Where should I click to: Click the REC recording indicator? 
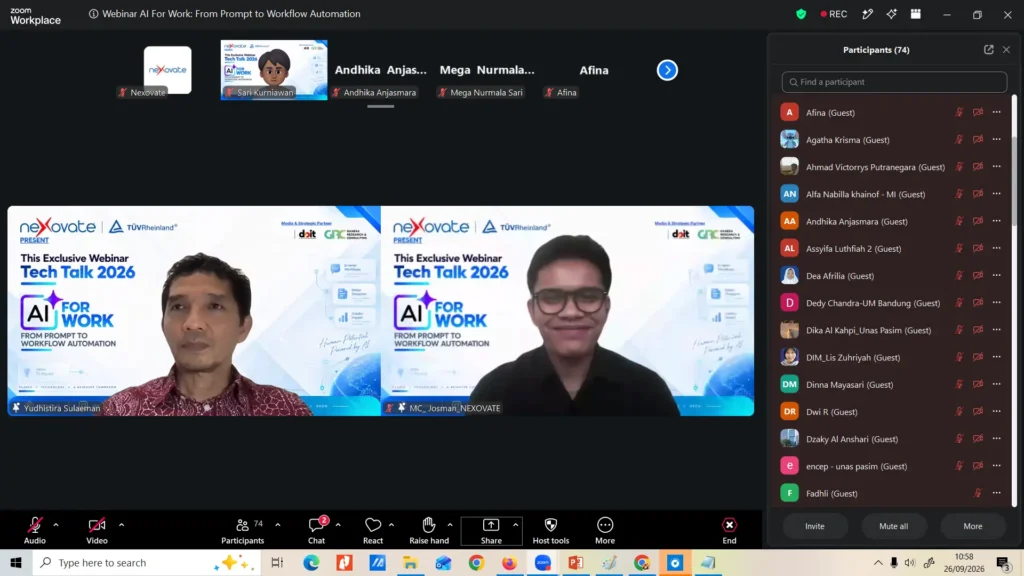tap(834, 14)
